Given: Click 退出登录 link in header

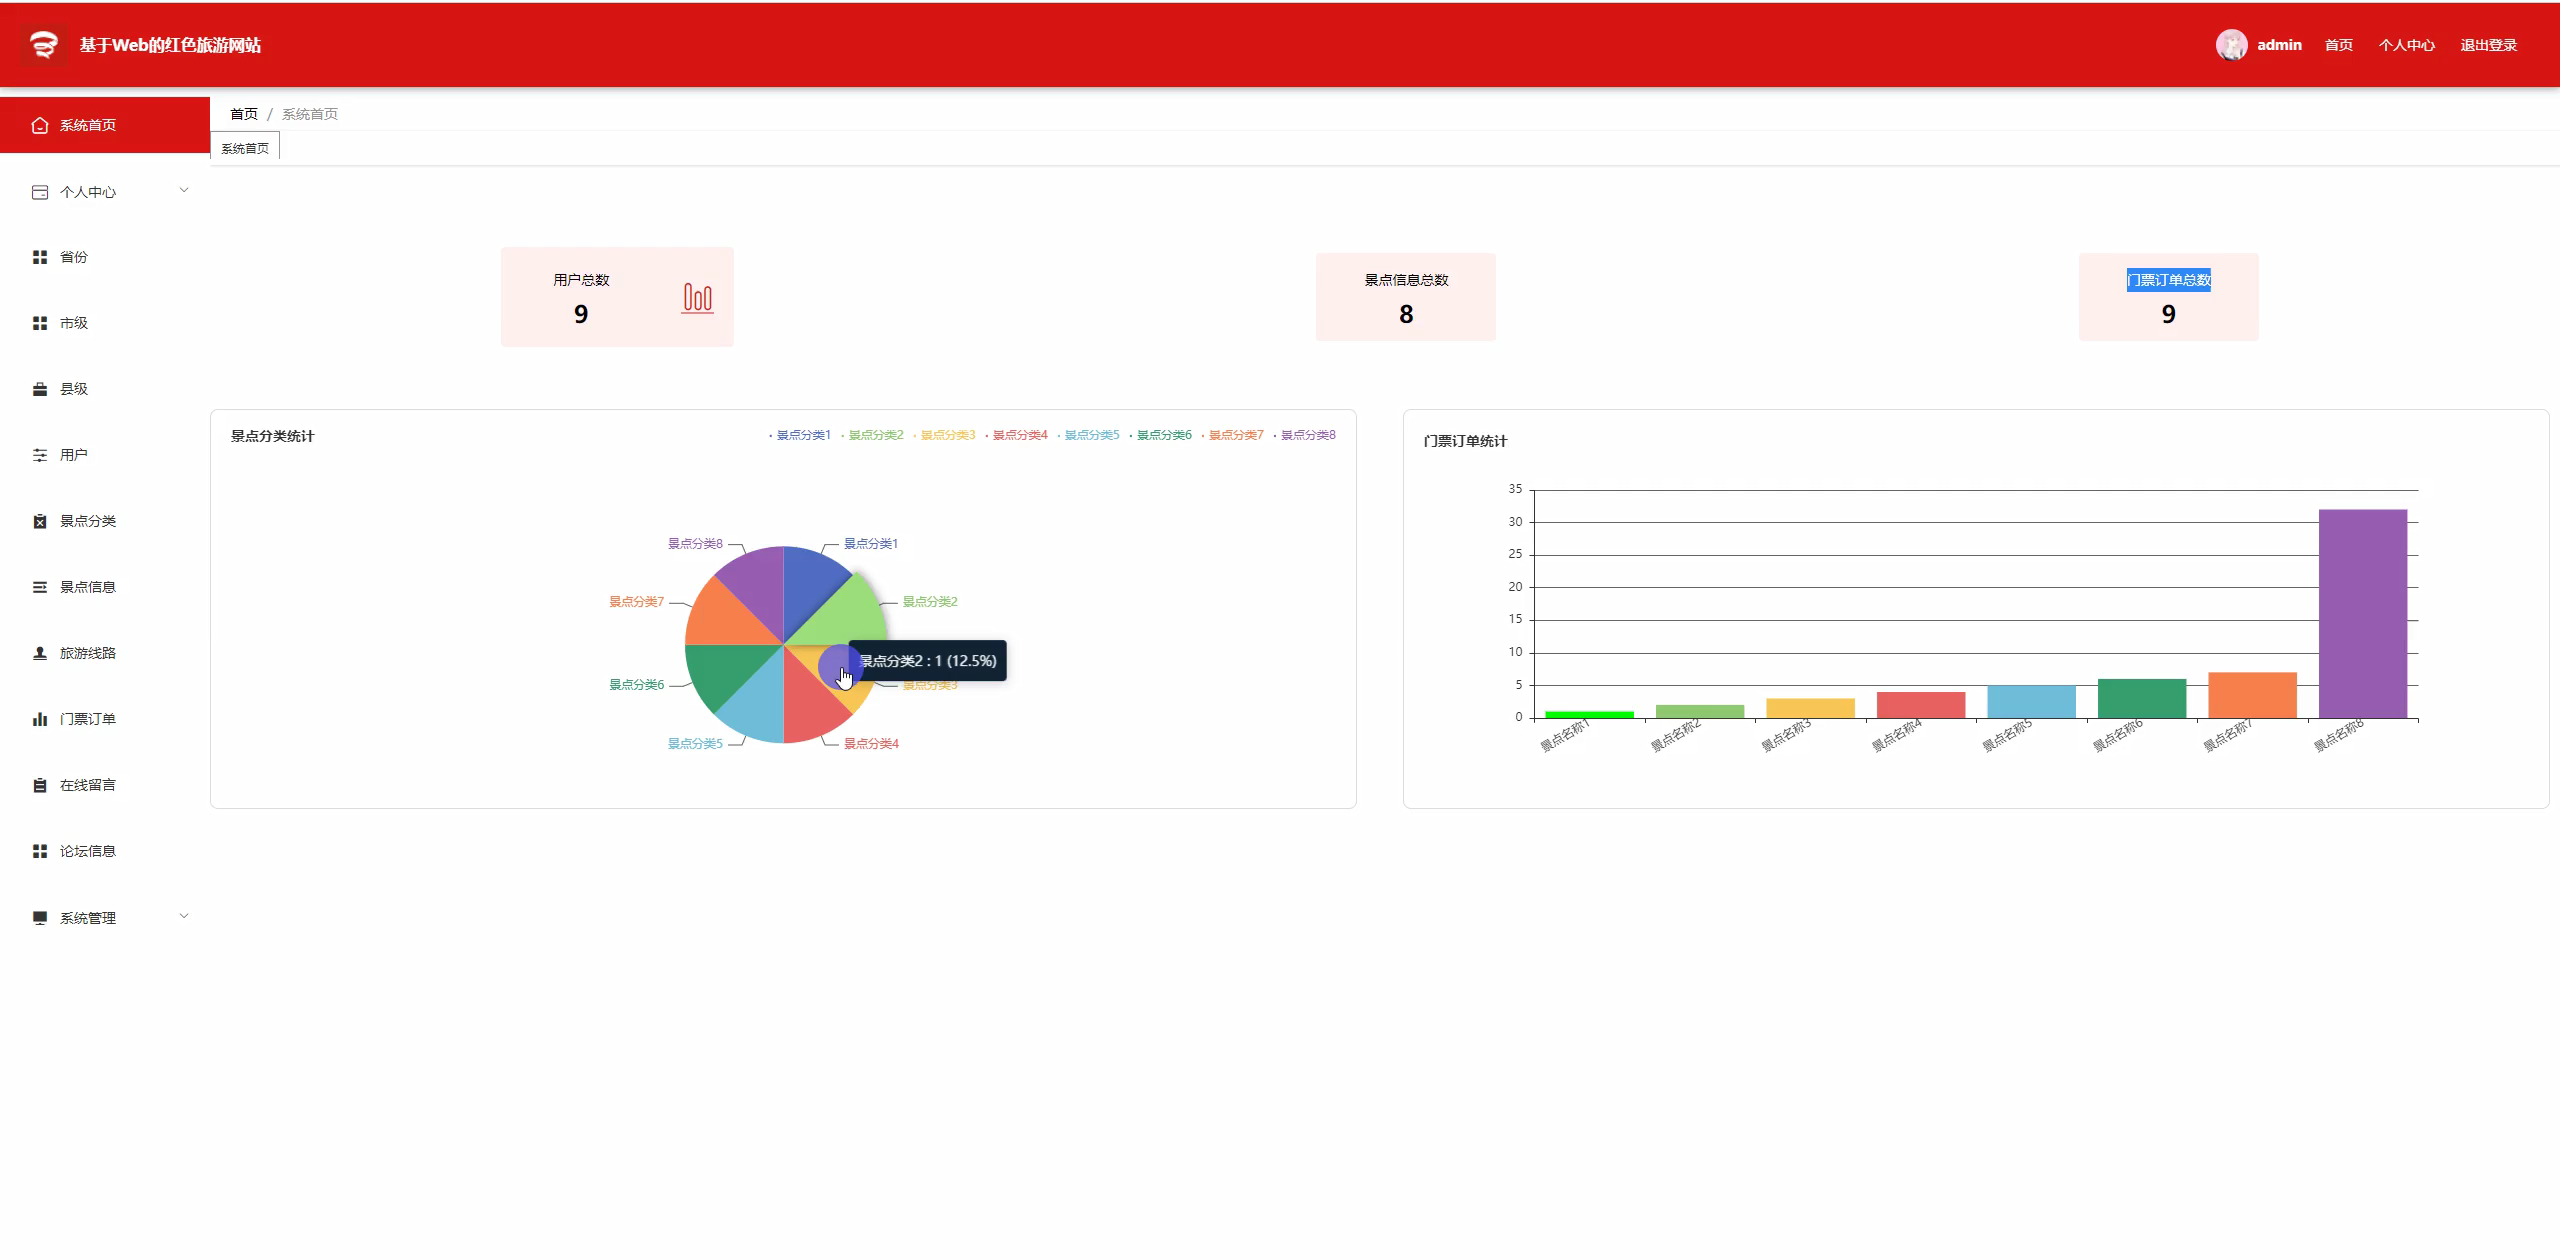Looking at the screenshot, I should [x=2488, y=45].
